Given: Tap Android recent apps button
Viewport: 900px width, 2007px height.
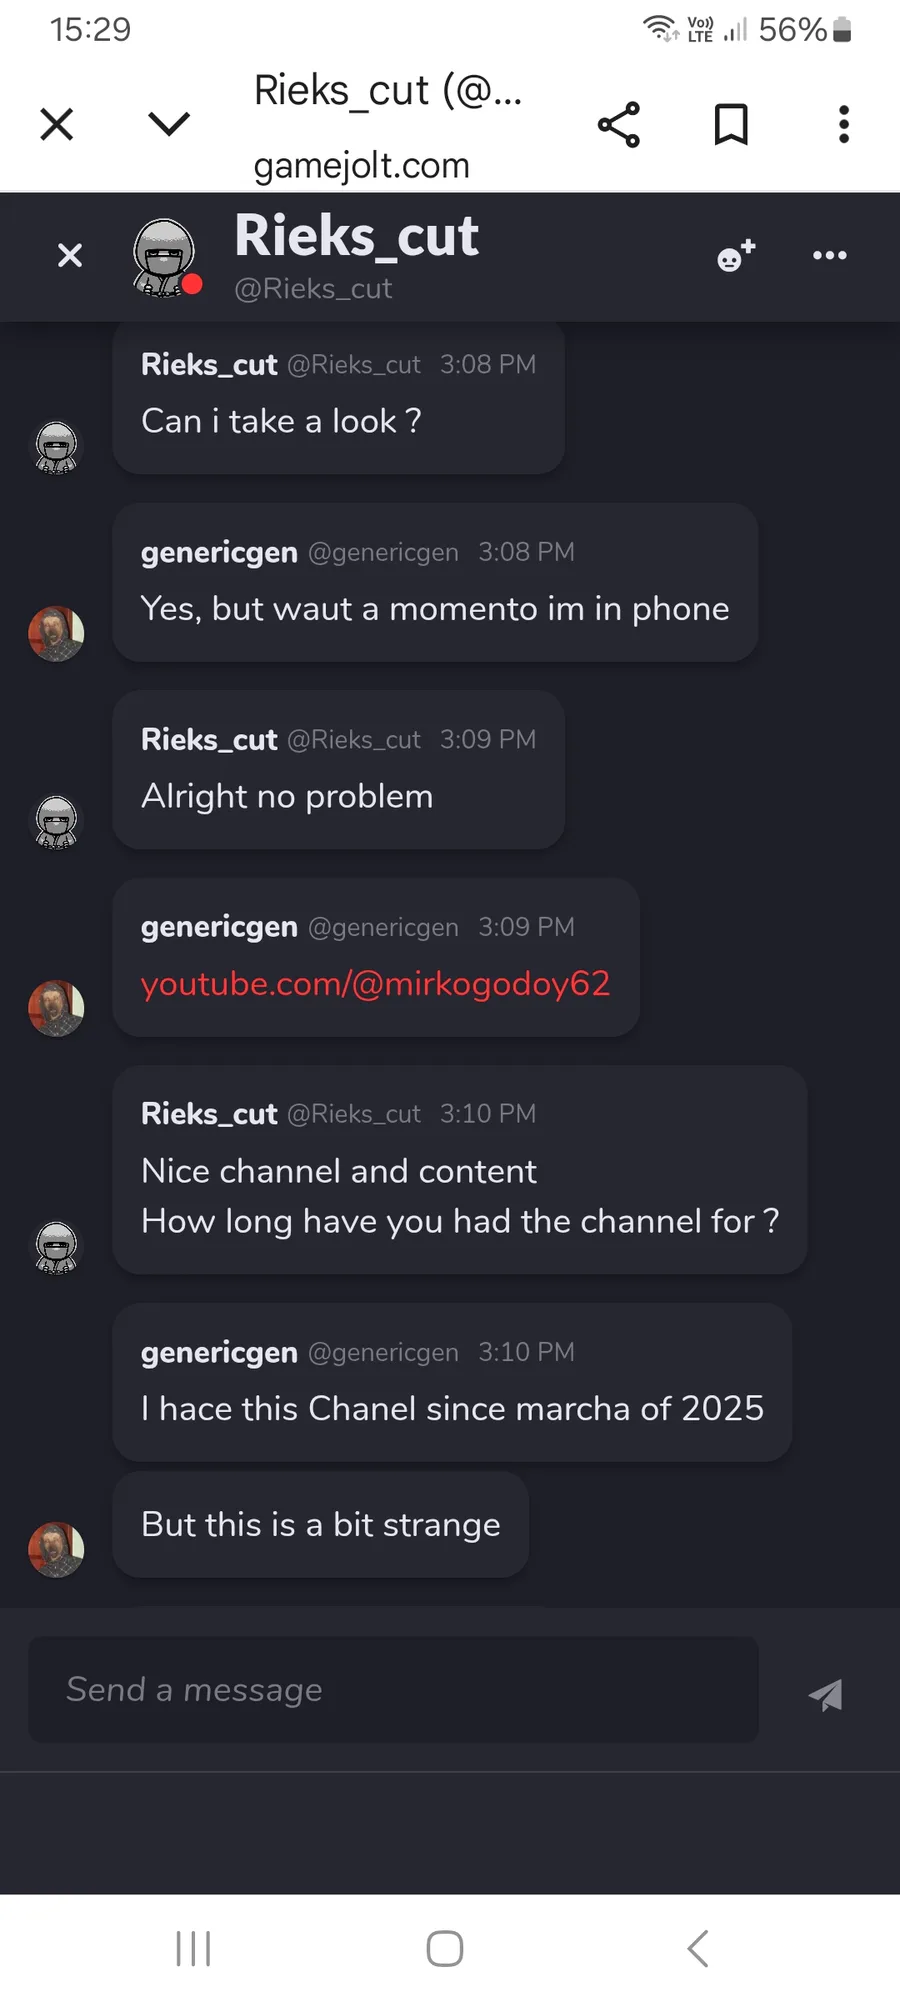Looking at the screenshot, I should (x=193, y=1948).
